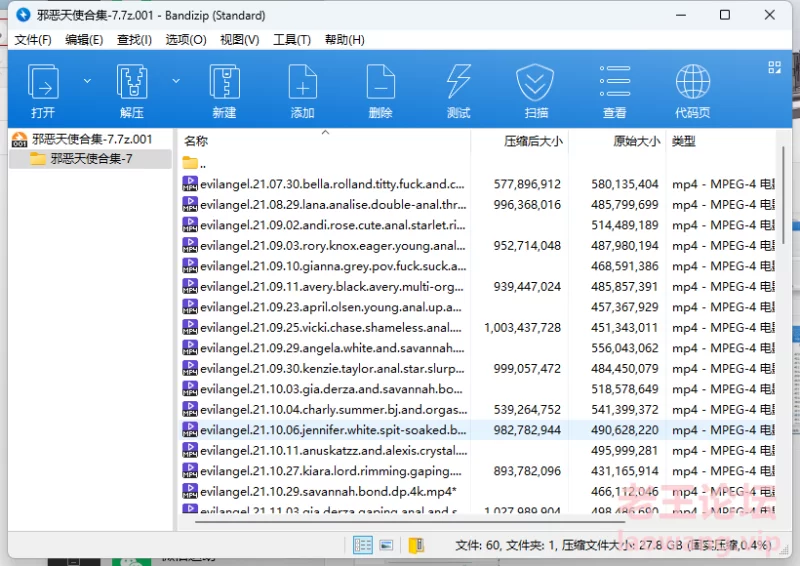The width and height of the screenshot is (800, 566).
Task: Click the 删除 (Delete) icon
Action: point(381,82)
